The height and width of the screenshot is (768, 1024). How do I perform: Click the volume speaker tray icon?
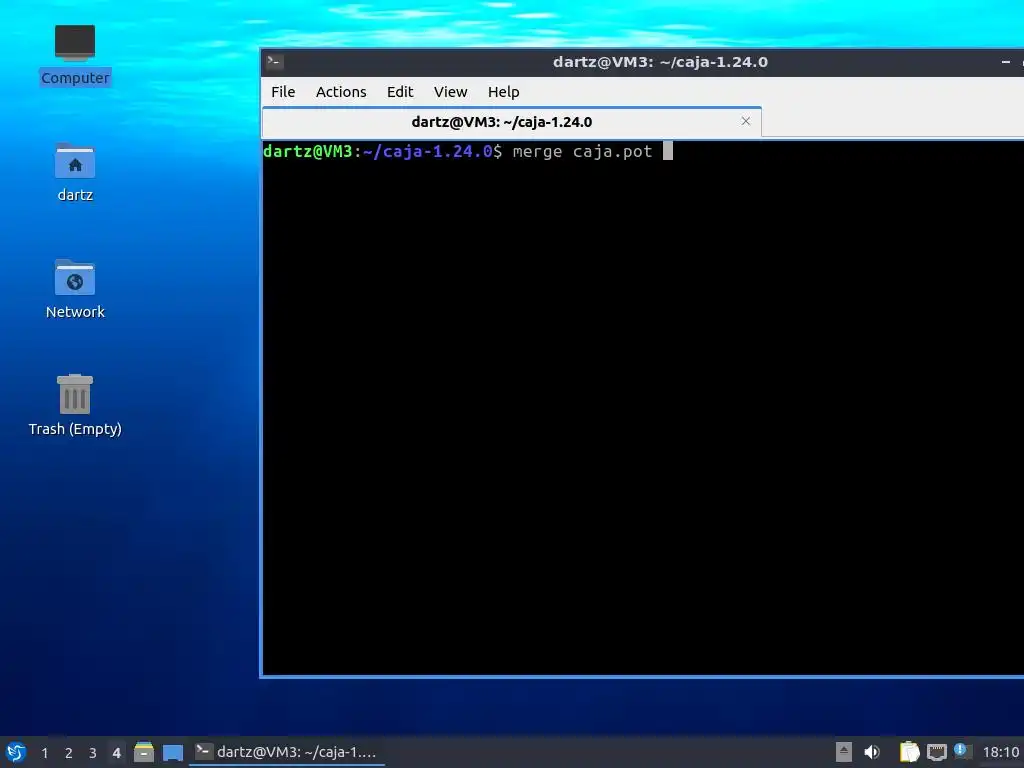pos(872,752)
